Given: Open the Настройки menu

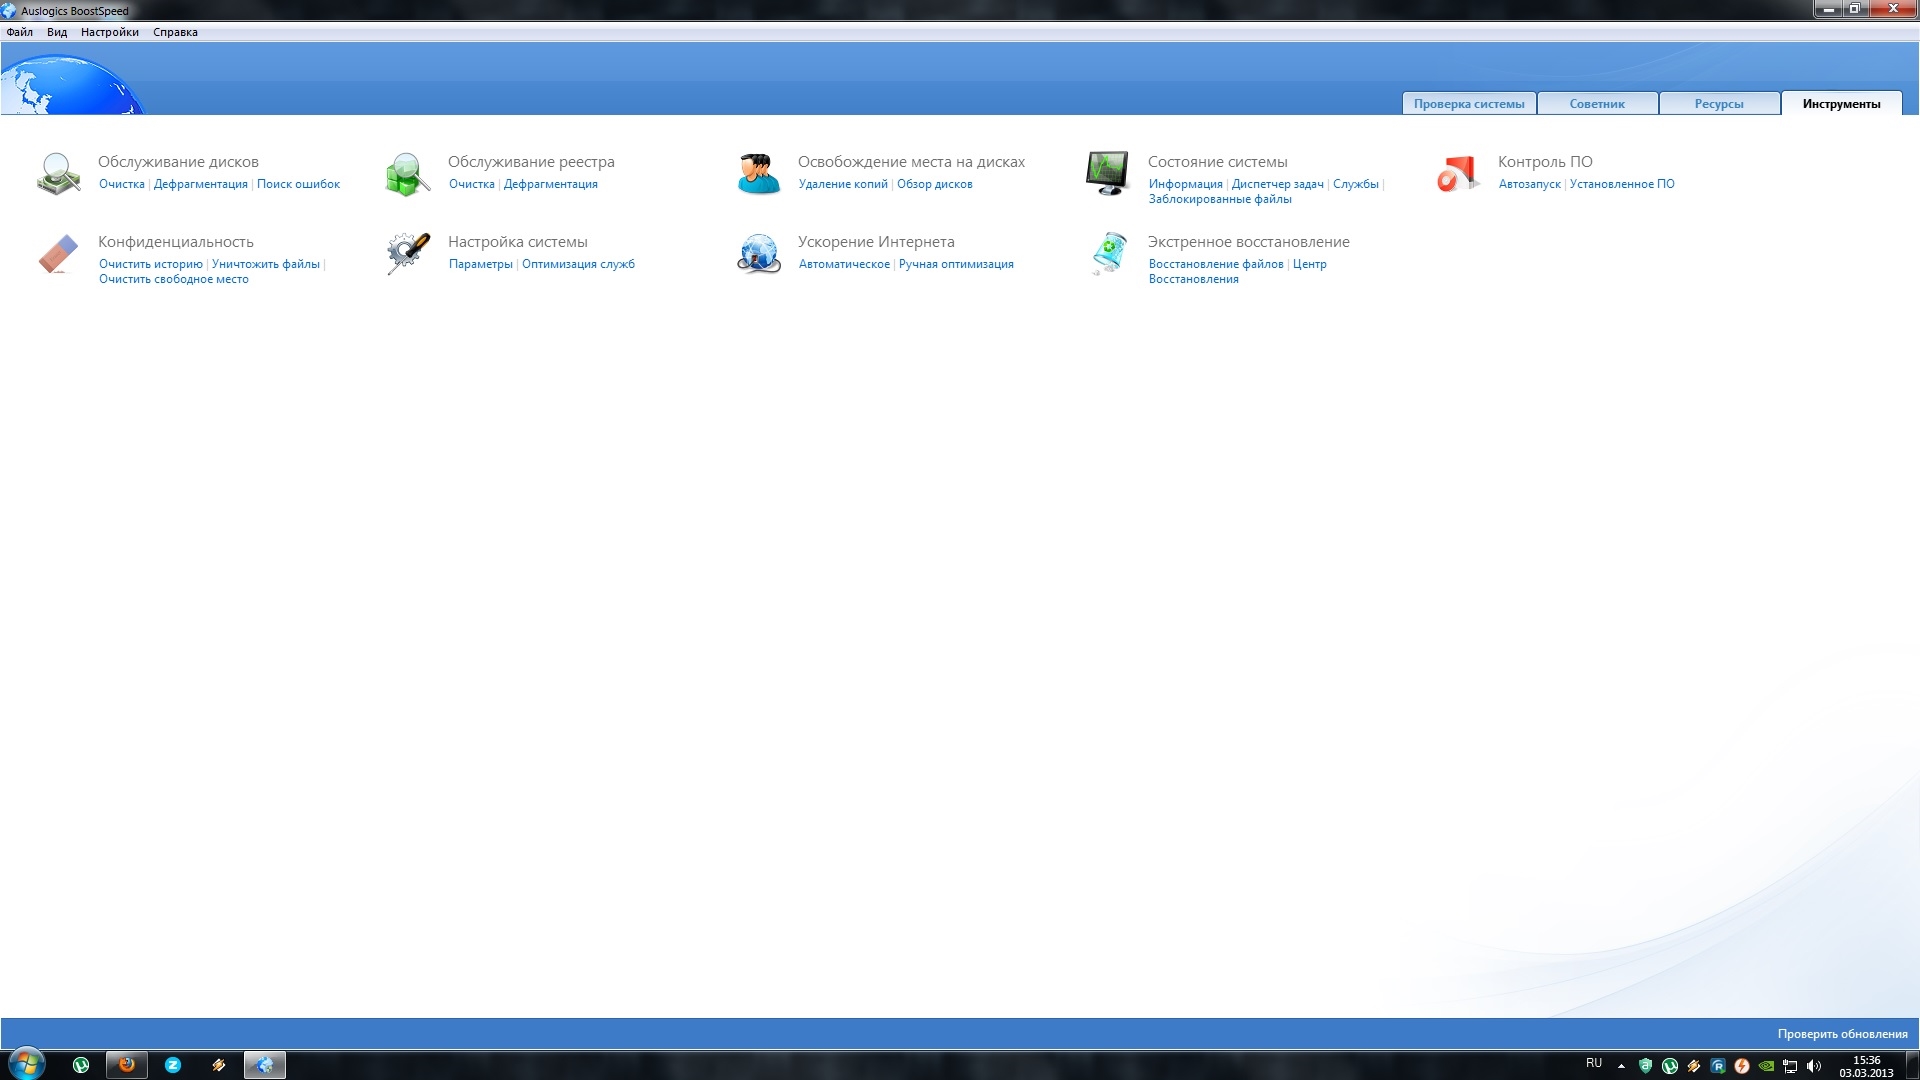Looking at the screenshot, I should [109, 32].
